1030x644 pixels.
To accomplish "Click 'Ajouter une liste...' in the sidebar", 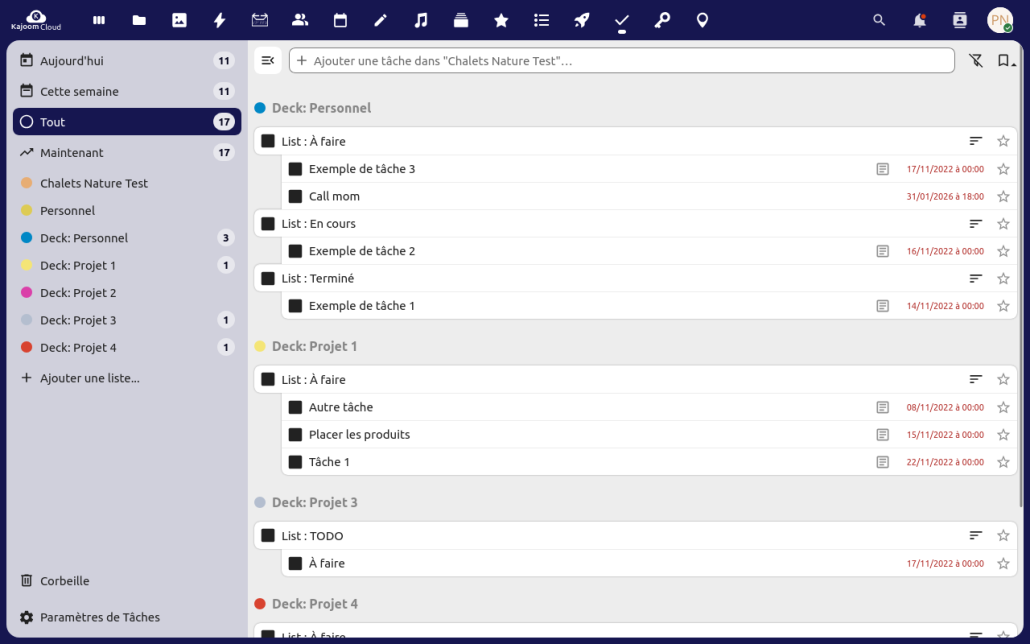I will tap(87, 378).
